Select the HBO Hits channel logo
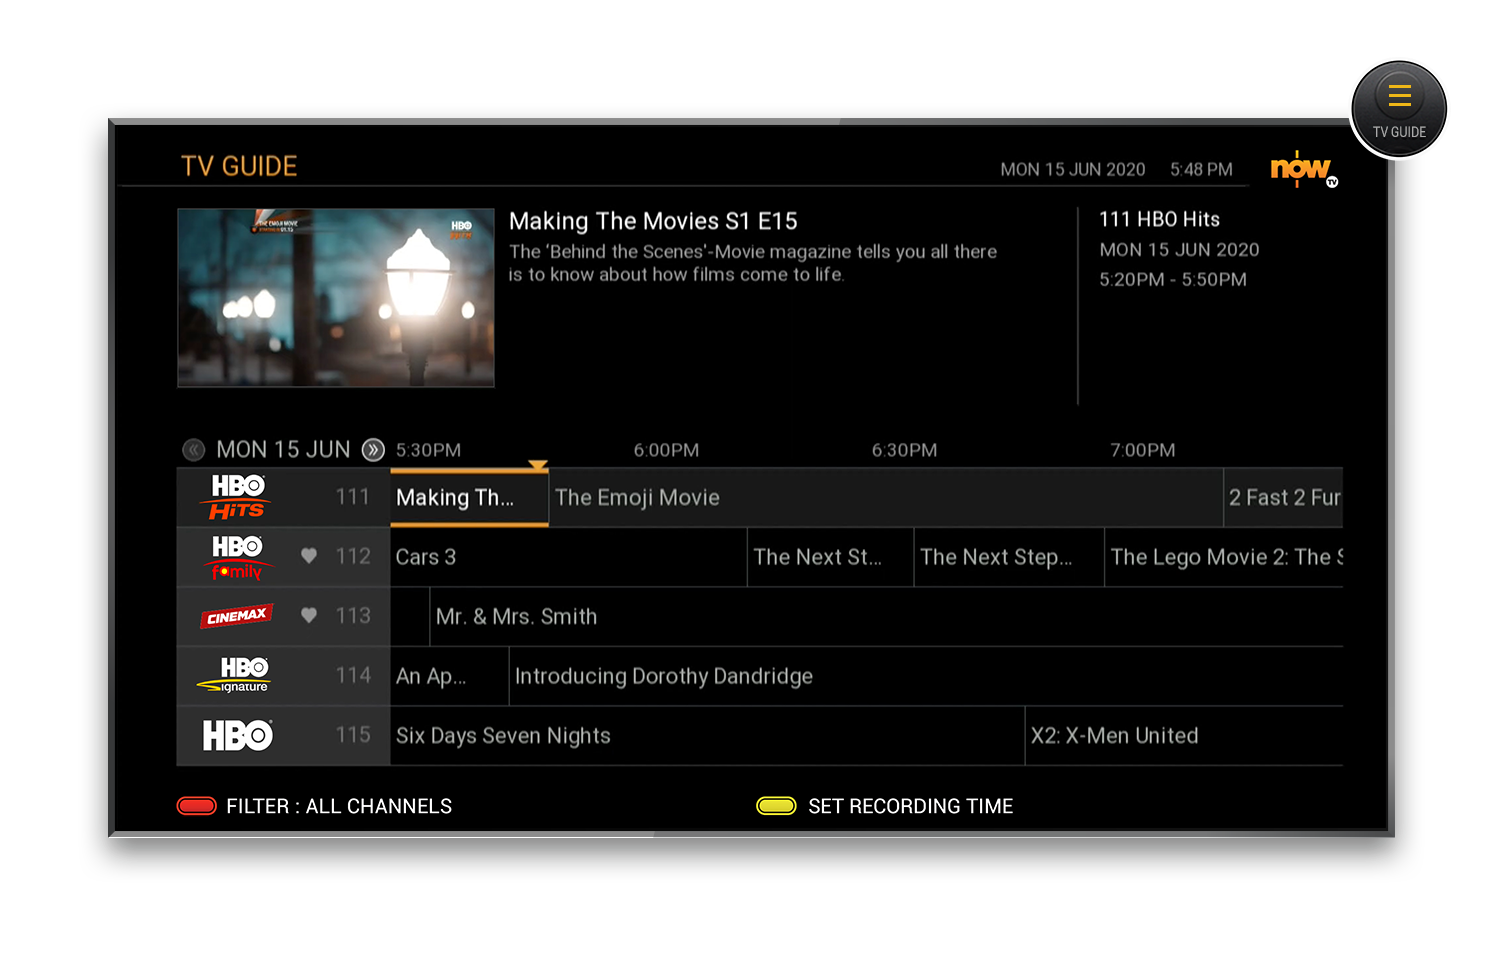1494x959 pixels. tap(237, 497)
